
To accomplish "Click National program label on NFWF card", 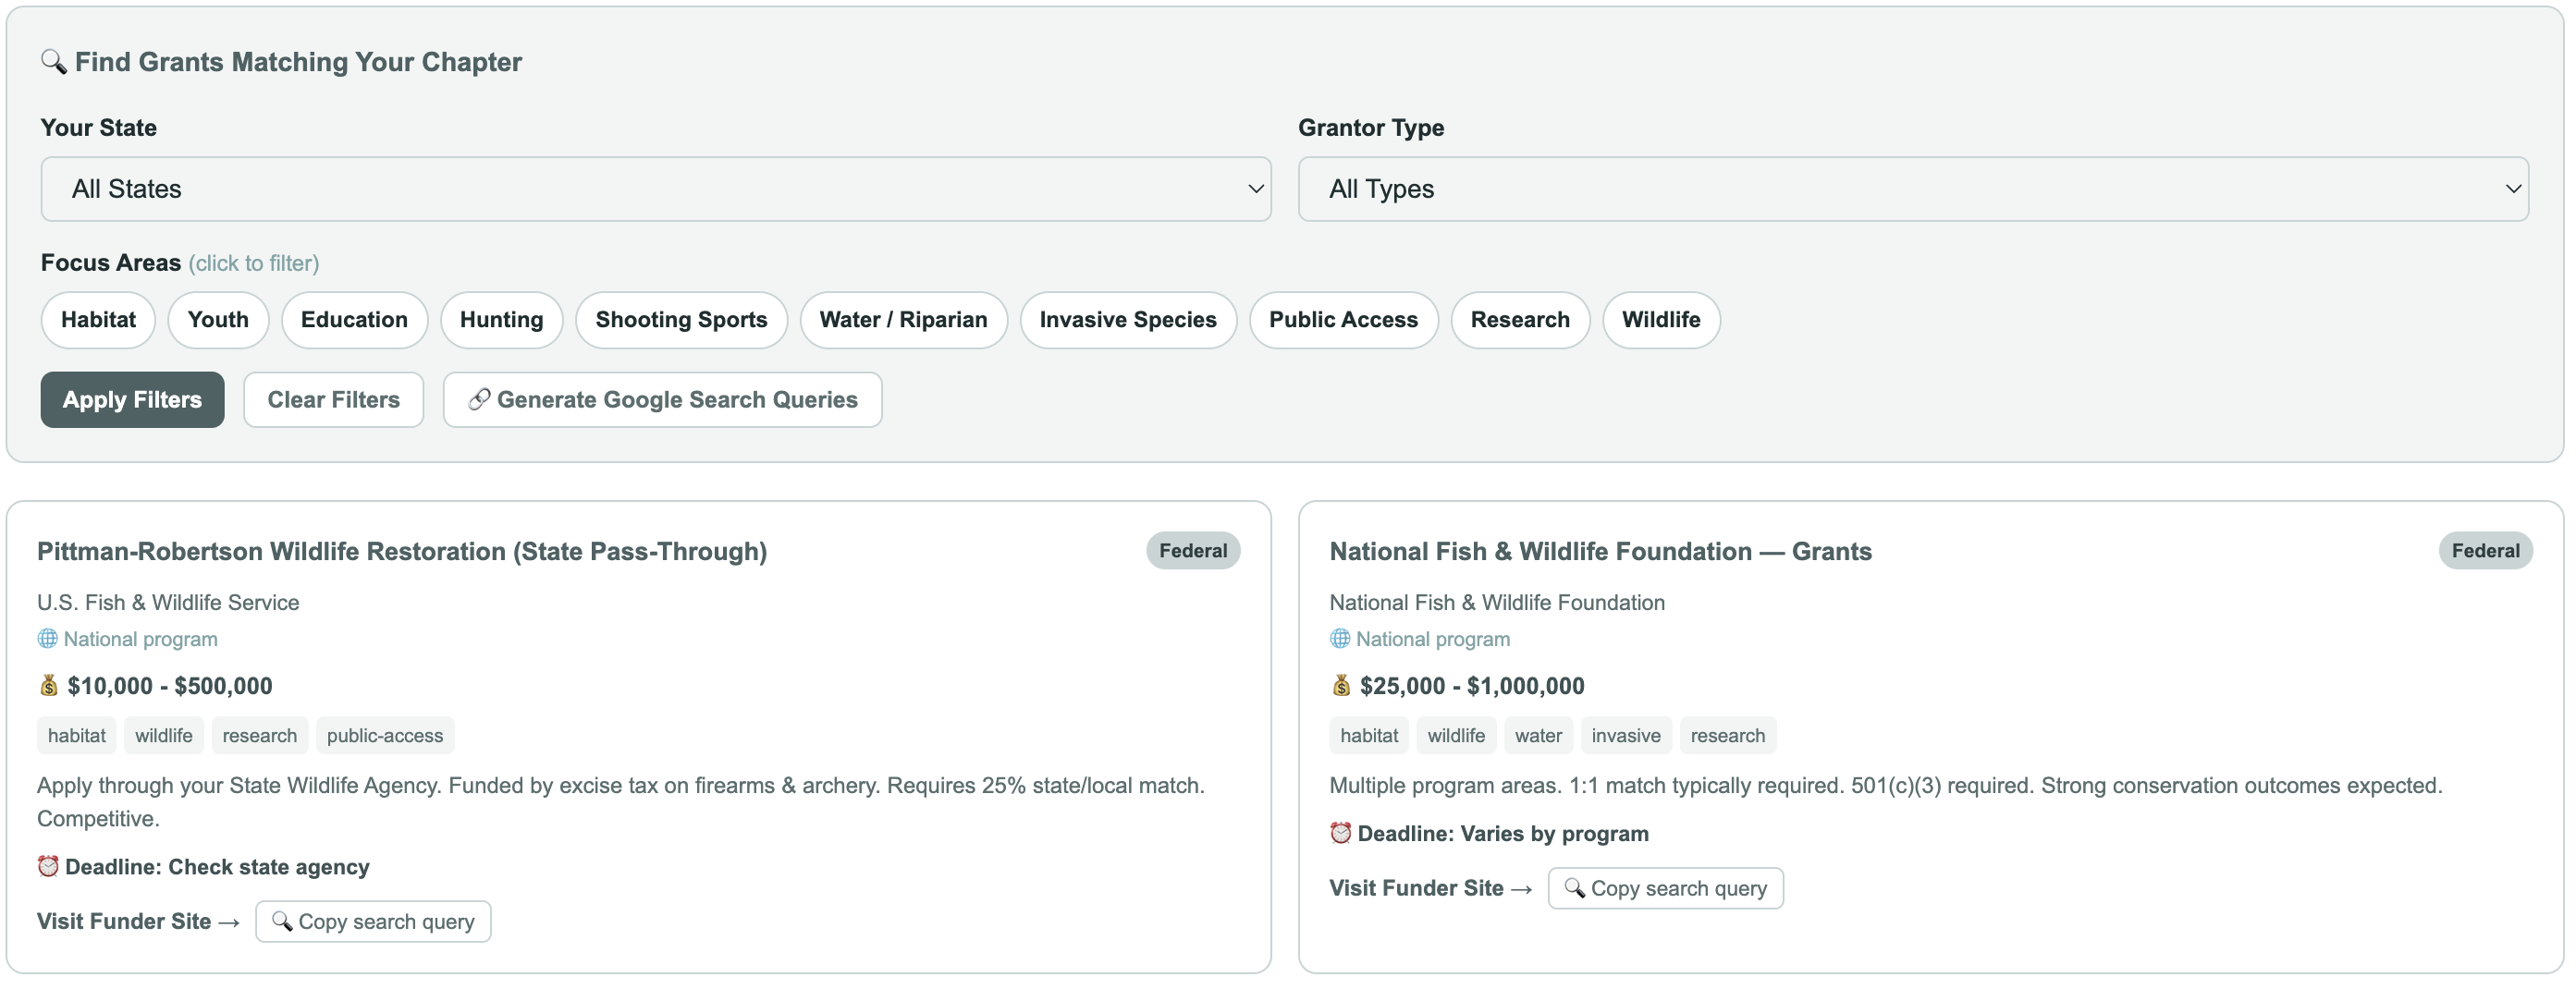I will click(x=1433, y=639).
